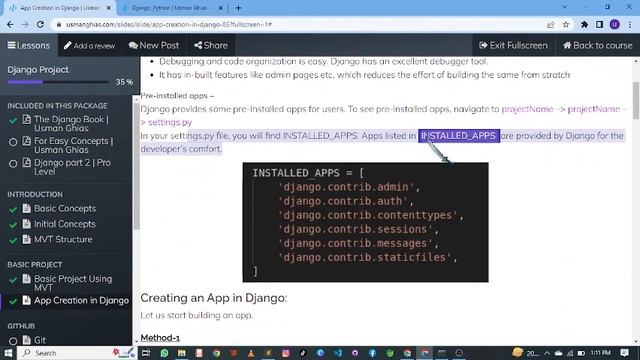This screenshot has width=640, height=360.
Task: Click document icon of MVT Structure
Action: [x=27, y=239]
